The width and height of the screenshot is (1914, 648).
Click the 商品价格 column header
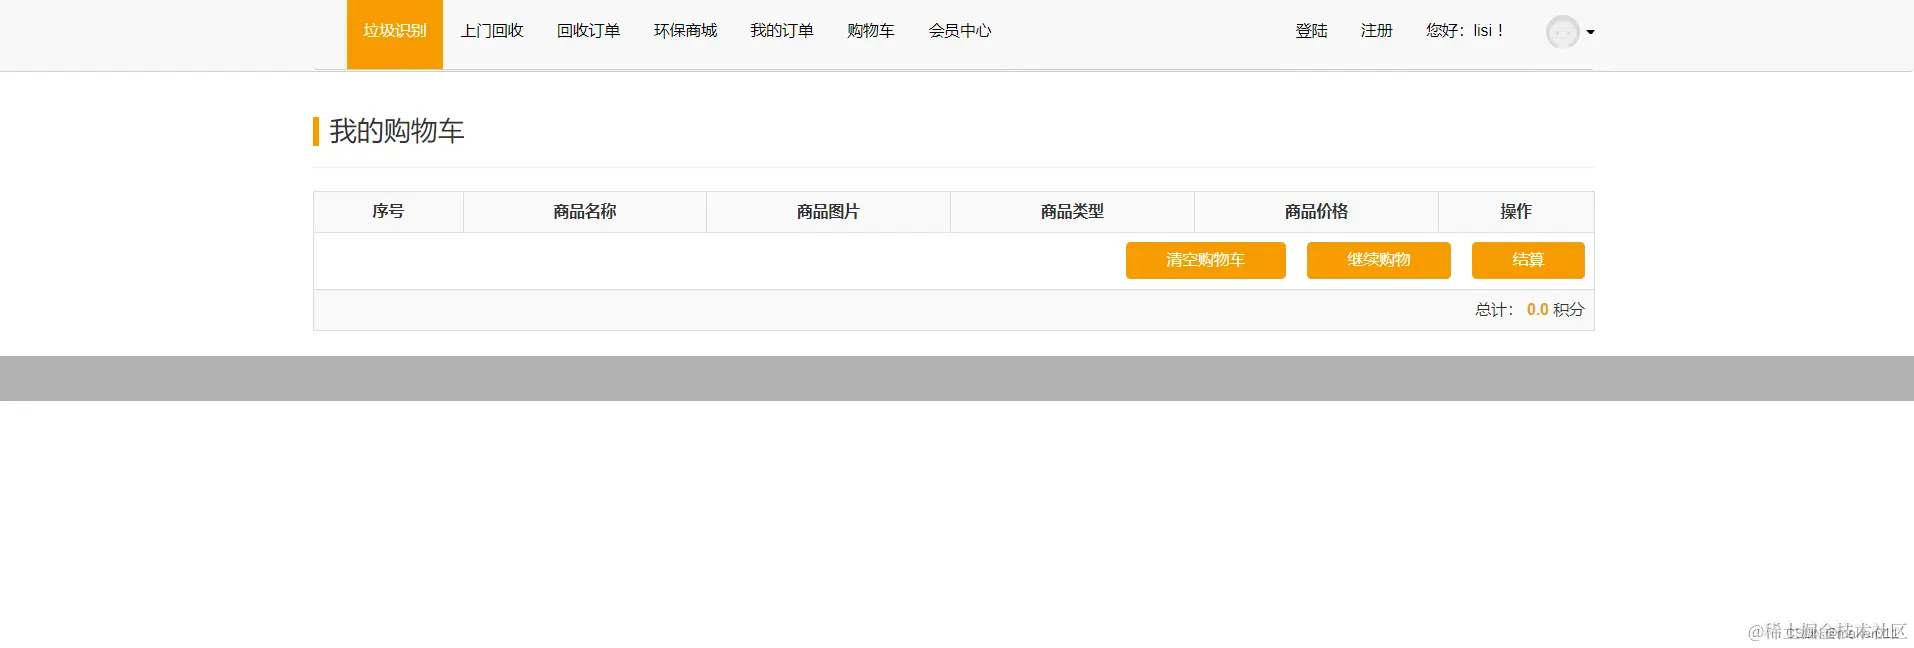pyautogui.click(x=1316, y=212)
